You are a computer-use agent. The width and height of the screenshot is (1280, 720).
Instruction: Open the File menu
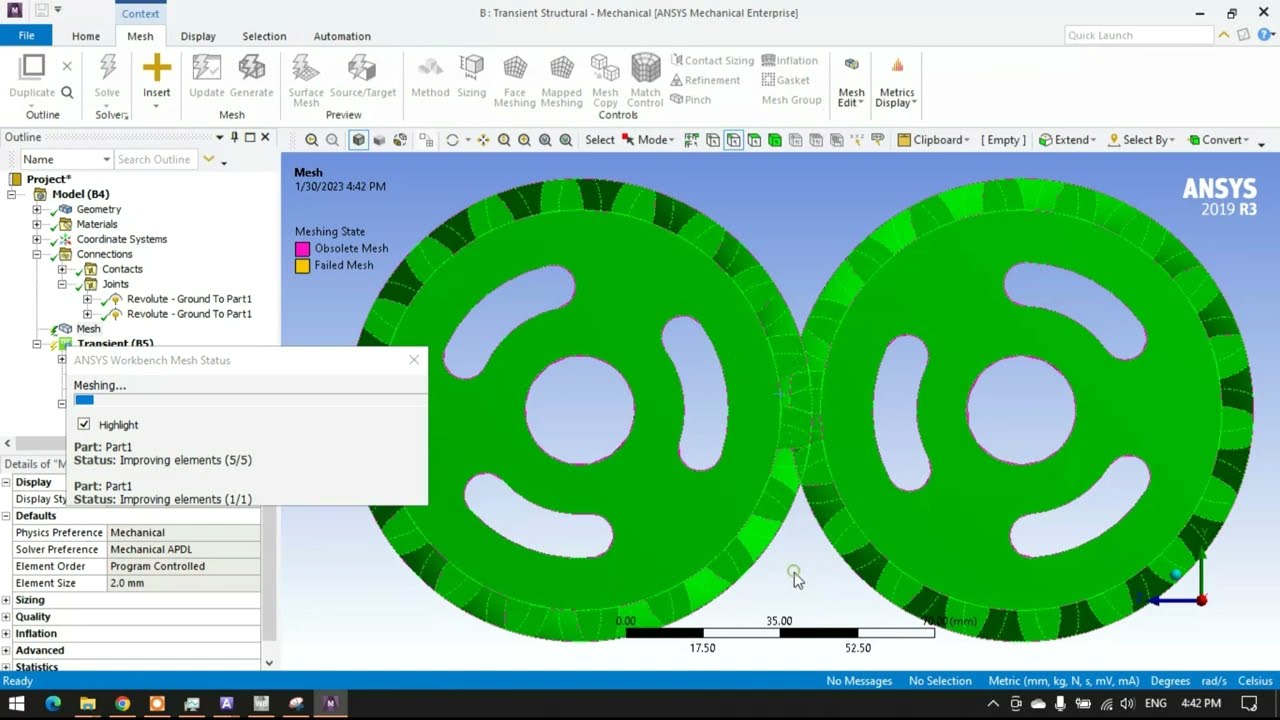26,35
